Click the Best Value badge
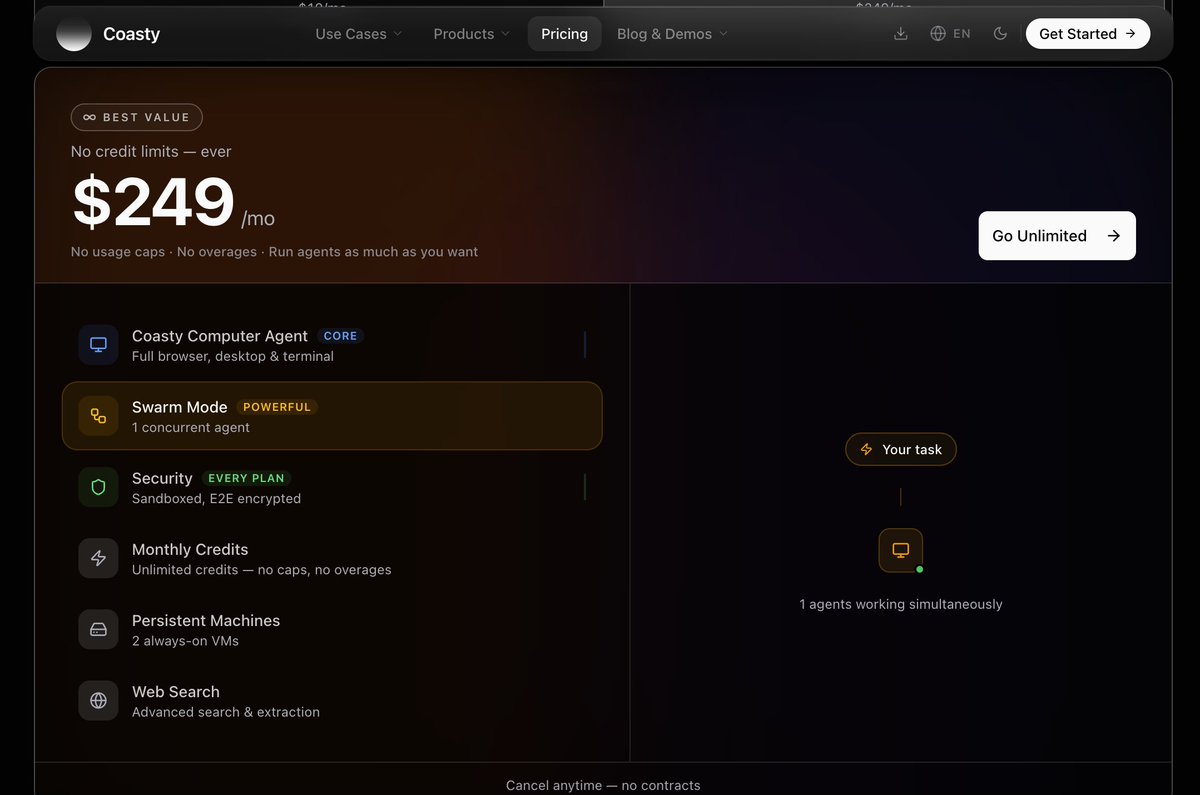This screenshot has height=795, width=1200. tap(137, 117)
